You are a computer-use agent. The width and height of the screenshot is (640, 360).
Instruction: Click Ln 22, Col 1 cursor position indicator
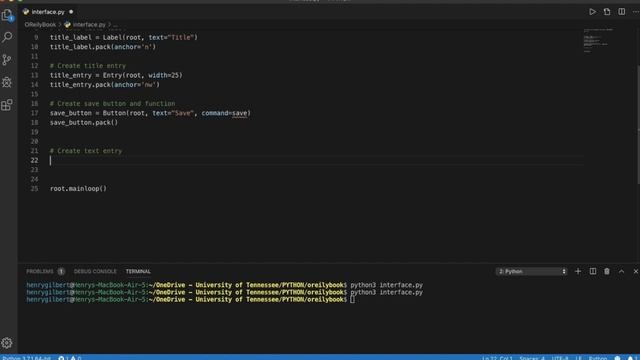[497, 358]
